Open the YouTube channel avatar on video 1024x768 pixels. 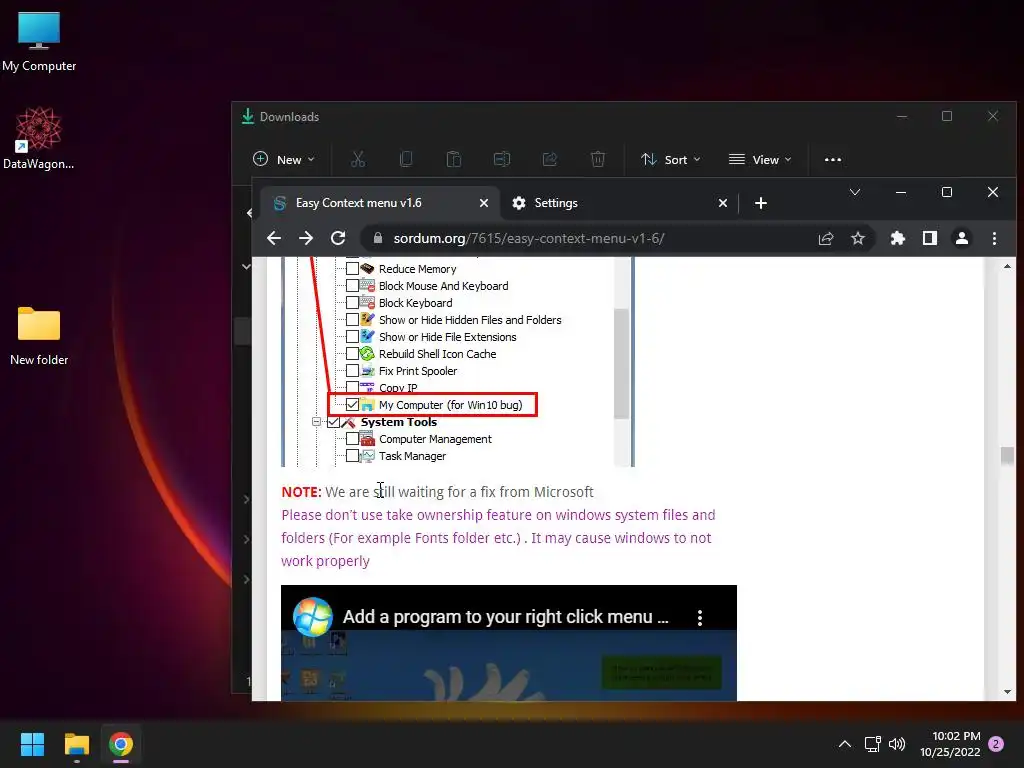point(312,616)
